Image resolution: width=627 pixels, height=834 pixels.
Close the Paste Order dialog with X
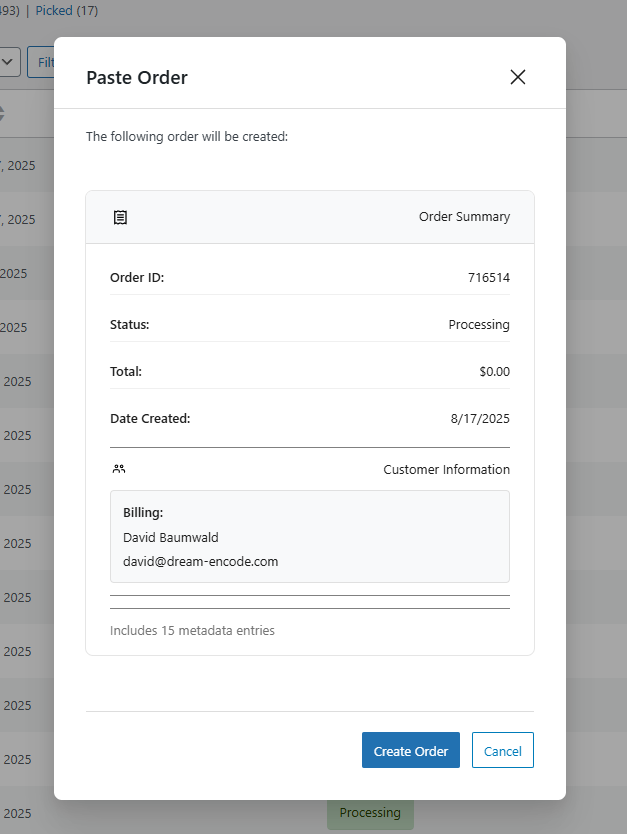517,77
